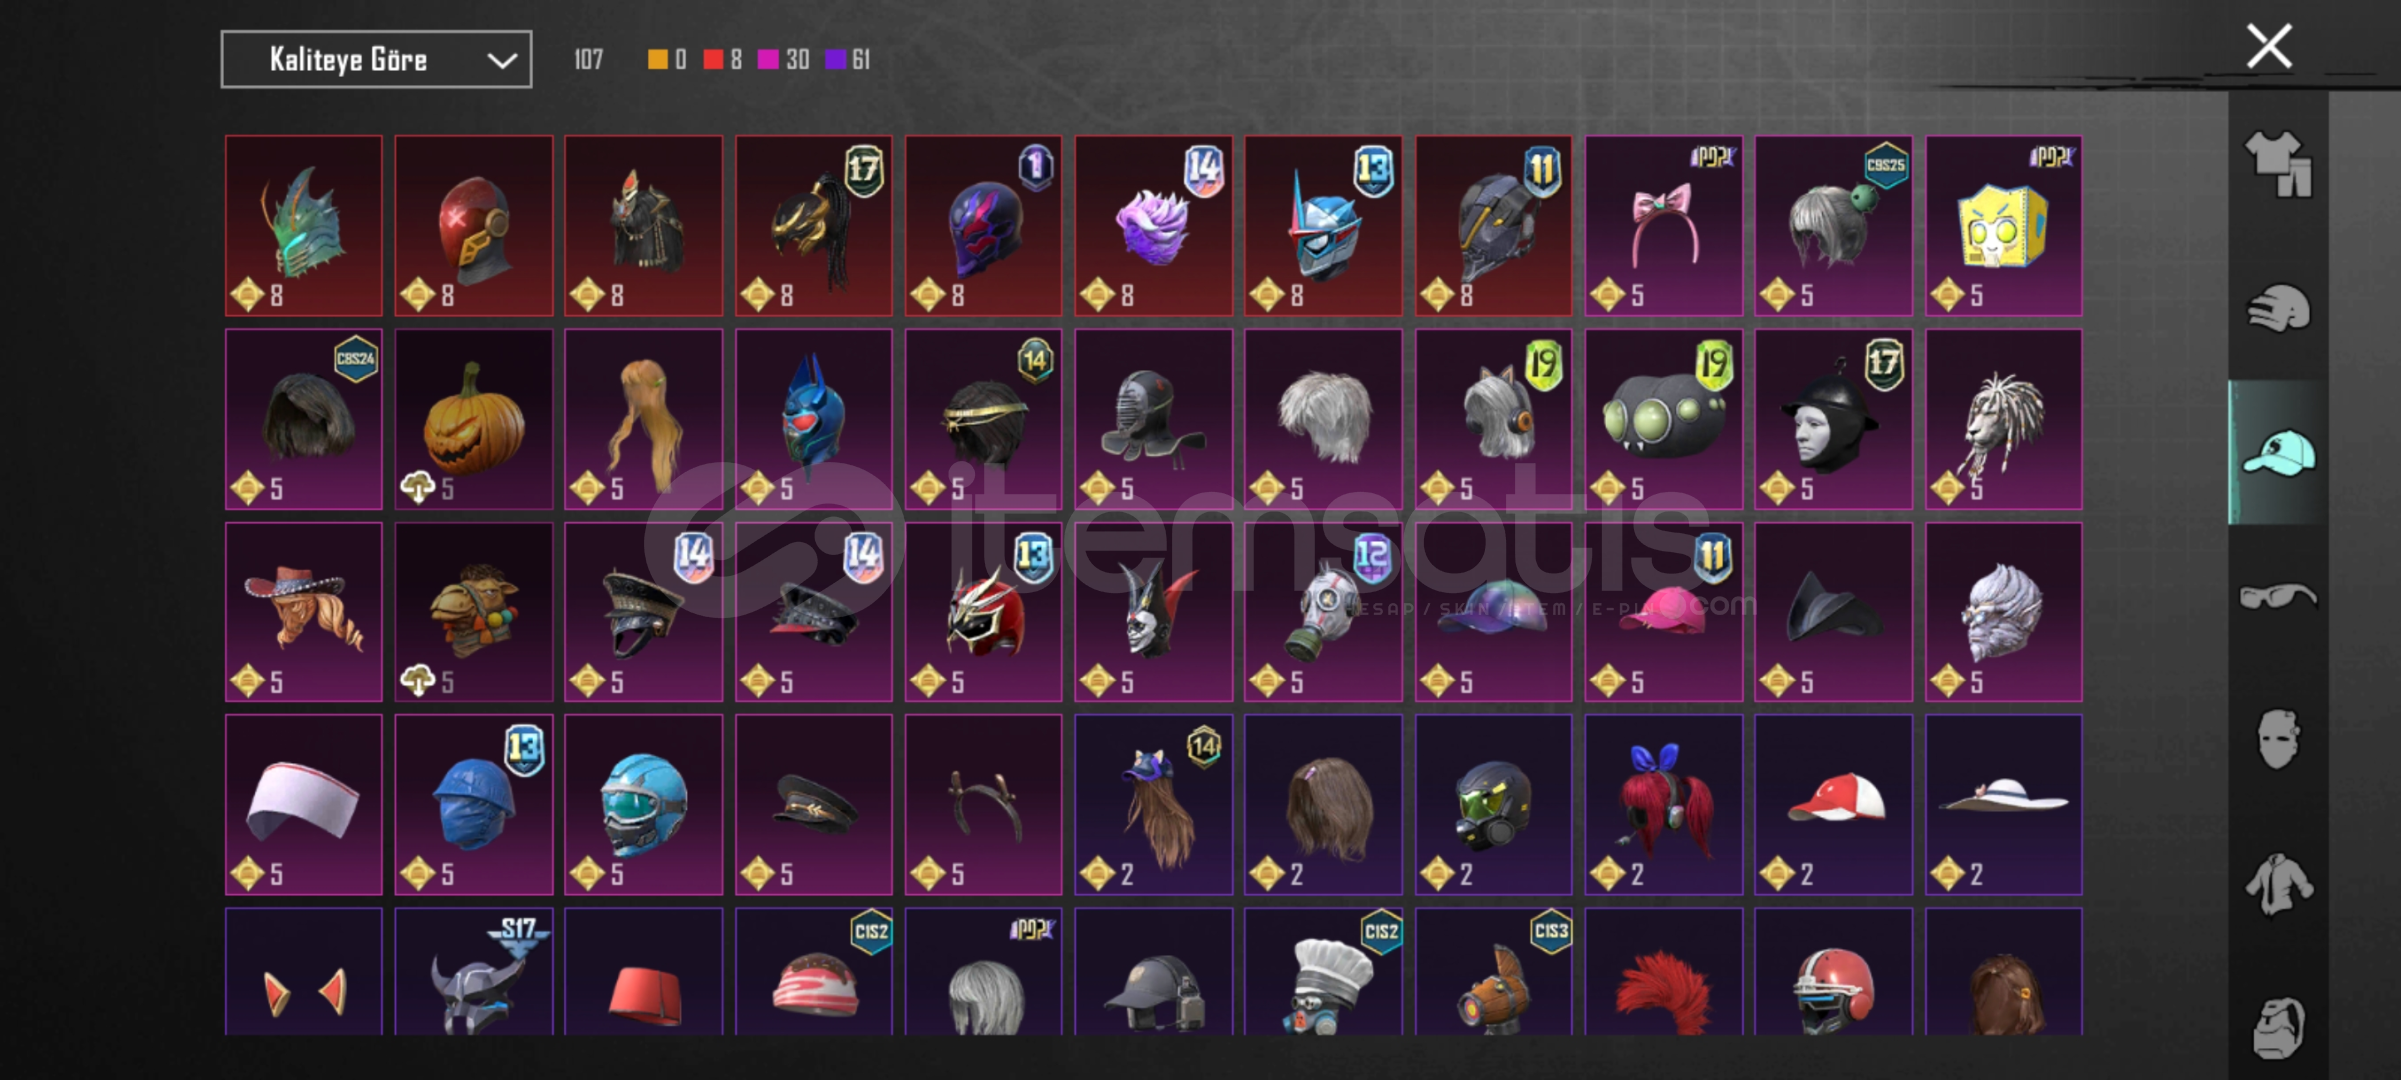The height and width of the screenshot is (1080, 2401).
Task: Select the cap headwear category tab
Action: click(x=2278, y=453)
